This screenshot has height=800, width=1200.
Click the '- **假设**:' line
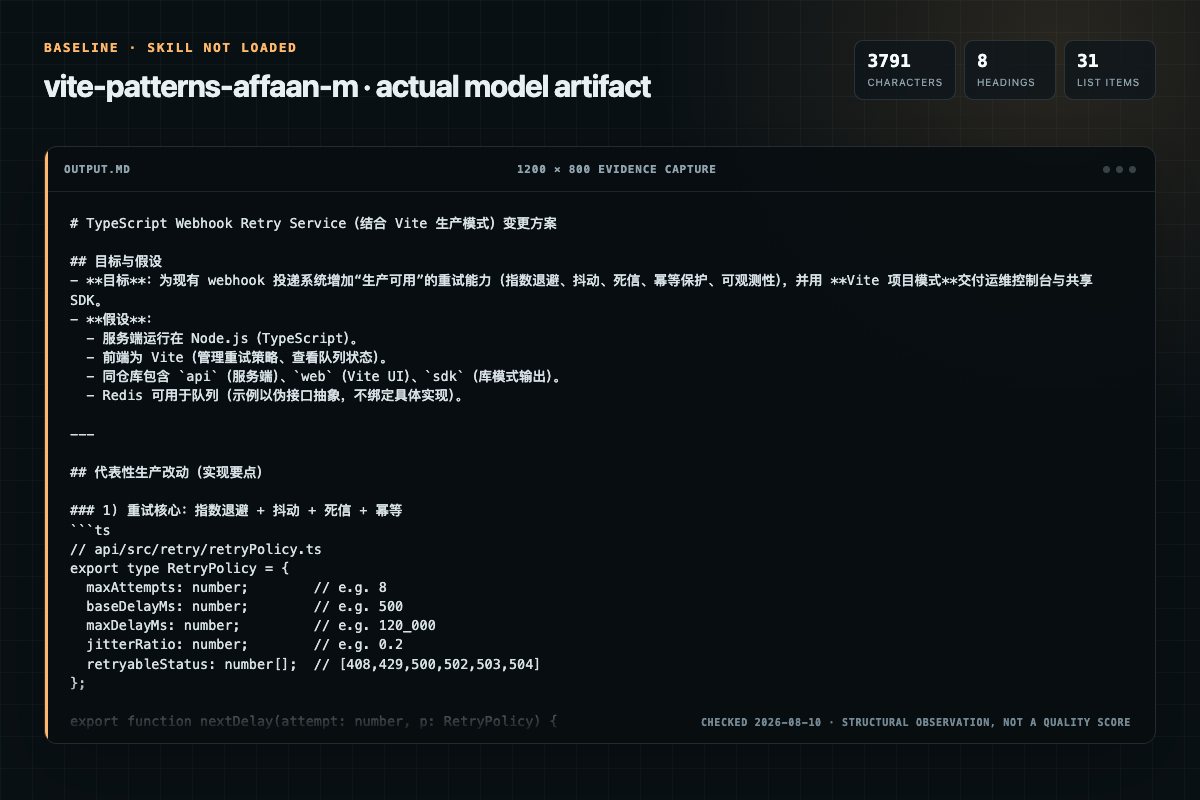pos(110,319)
